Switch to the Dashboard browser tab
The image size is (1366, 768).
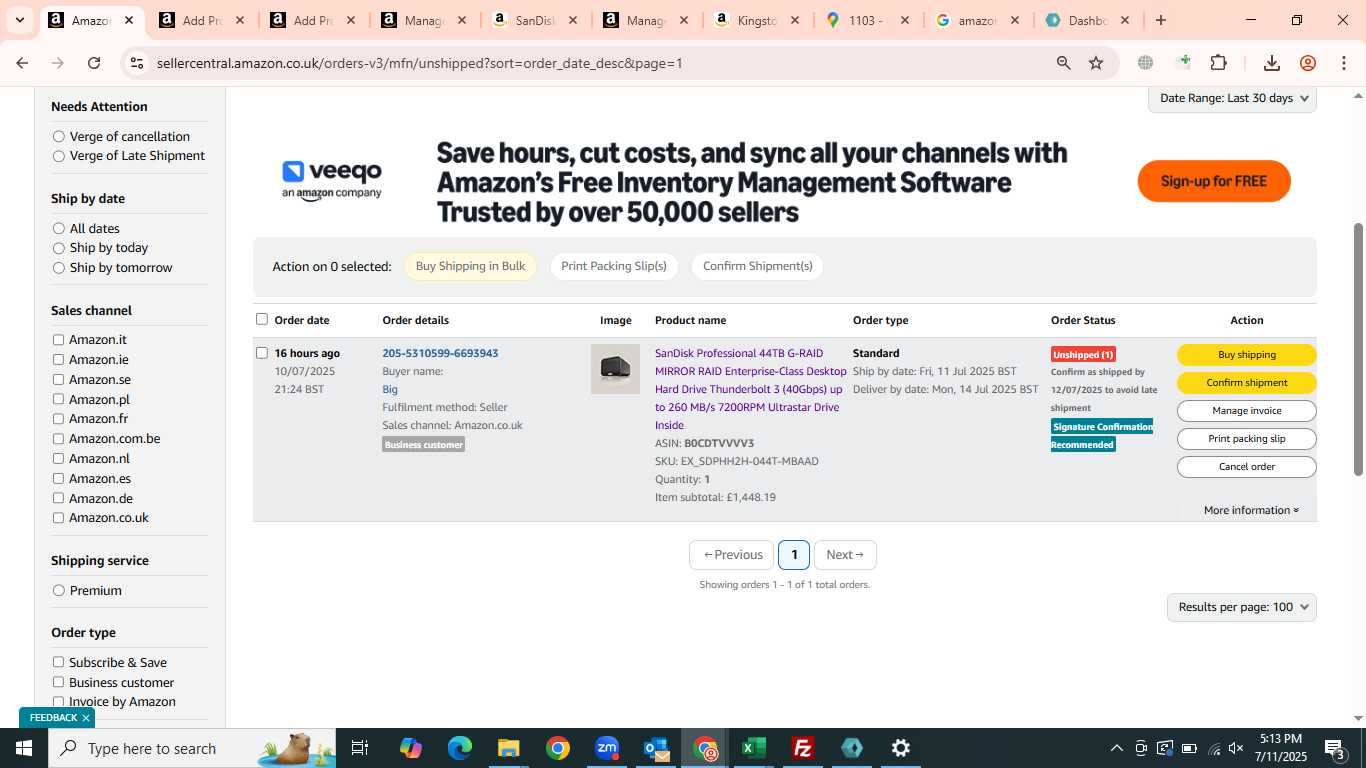[1087, 20]
